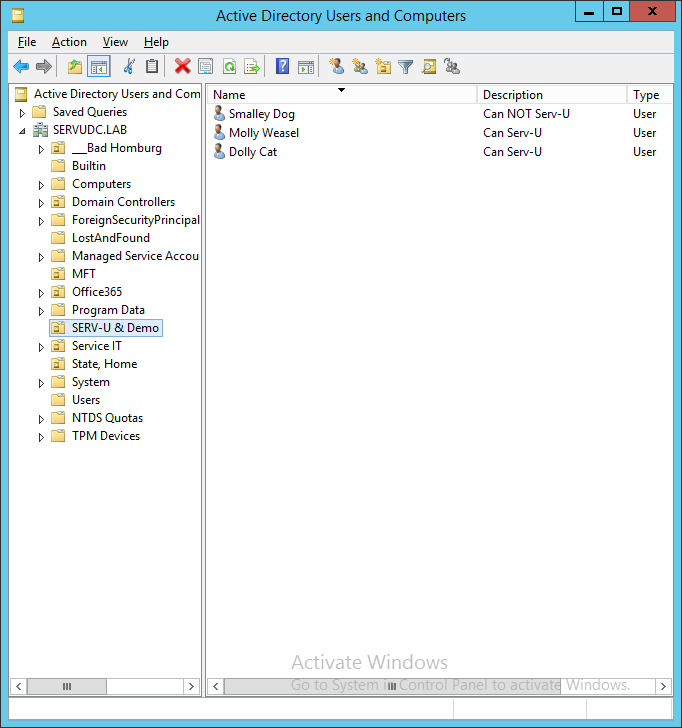Open filter options funnel icon

tap(405, 67)
